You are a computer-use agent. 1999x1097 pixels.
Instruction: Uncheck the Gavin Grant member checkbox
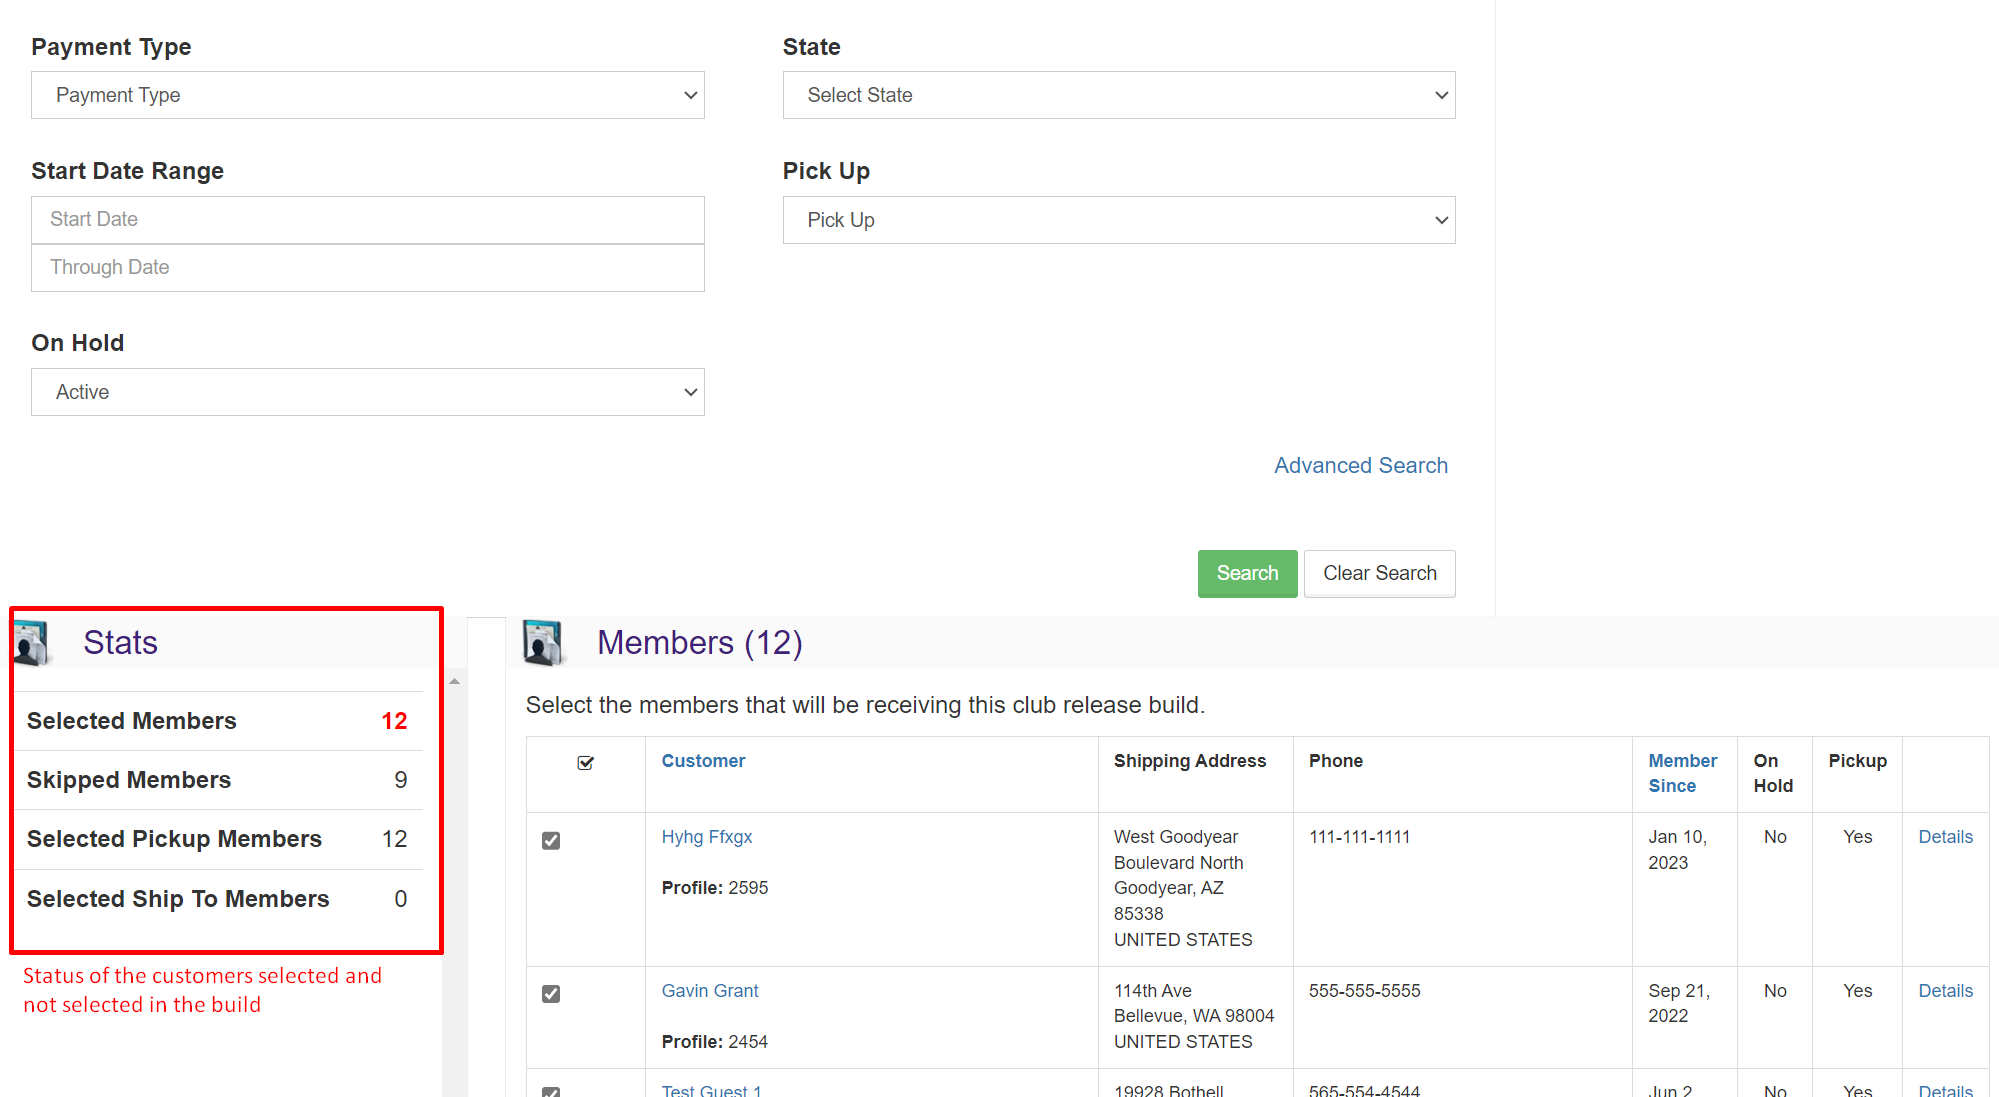(x=551, y=993)
